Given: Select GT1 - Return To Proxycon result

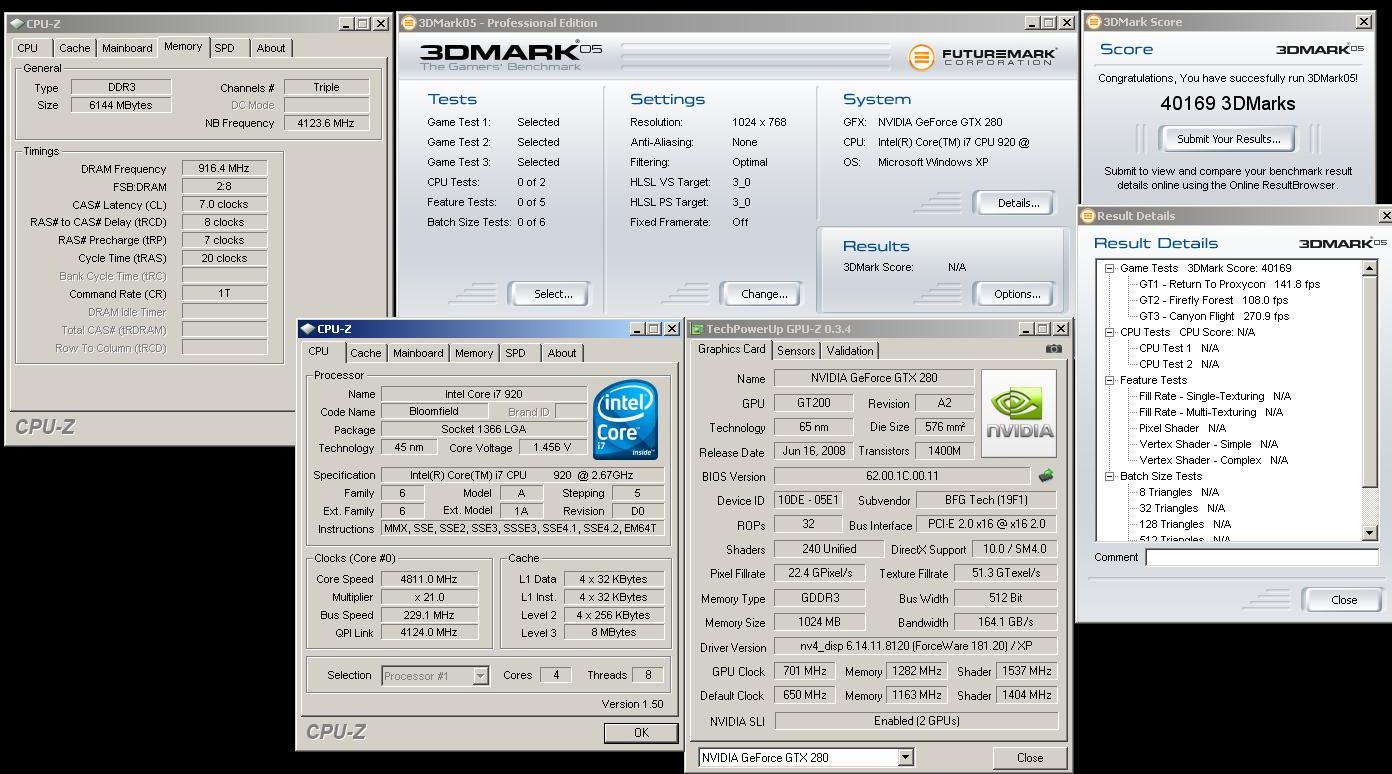Looking at the screenshot, I should [1229, 284].
